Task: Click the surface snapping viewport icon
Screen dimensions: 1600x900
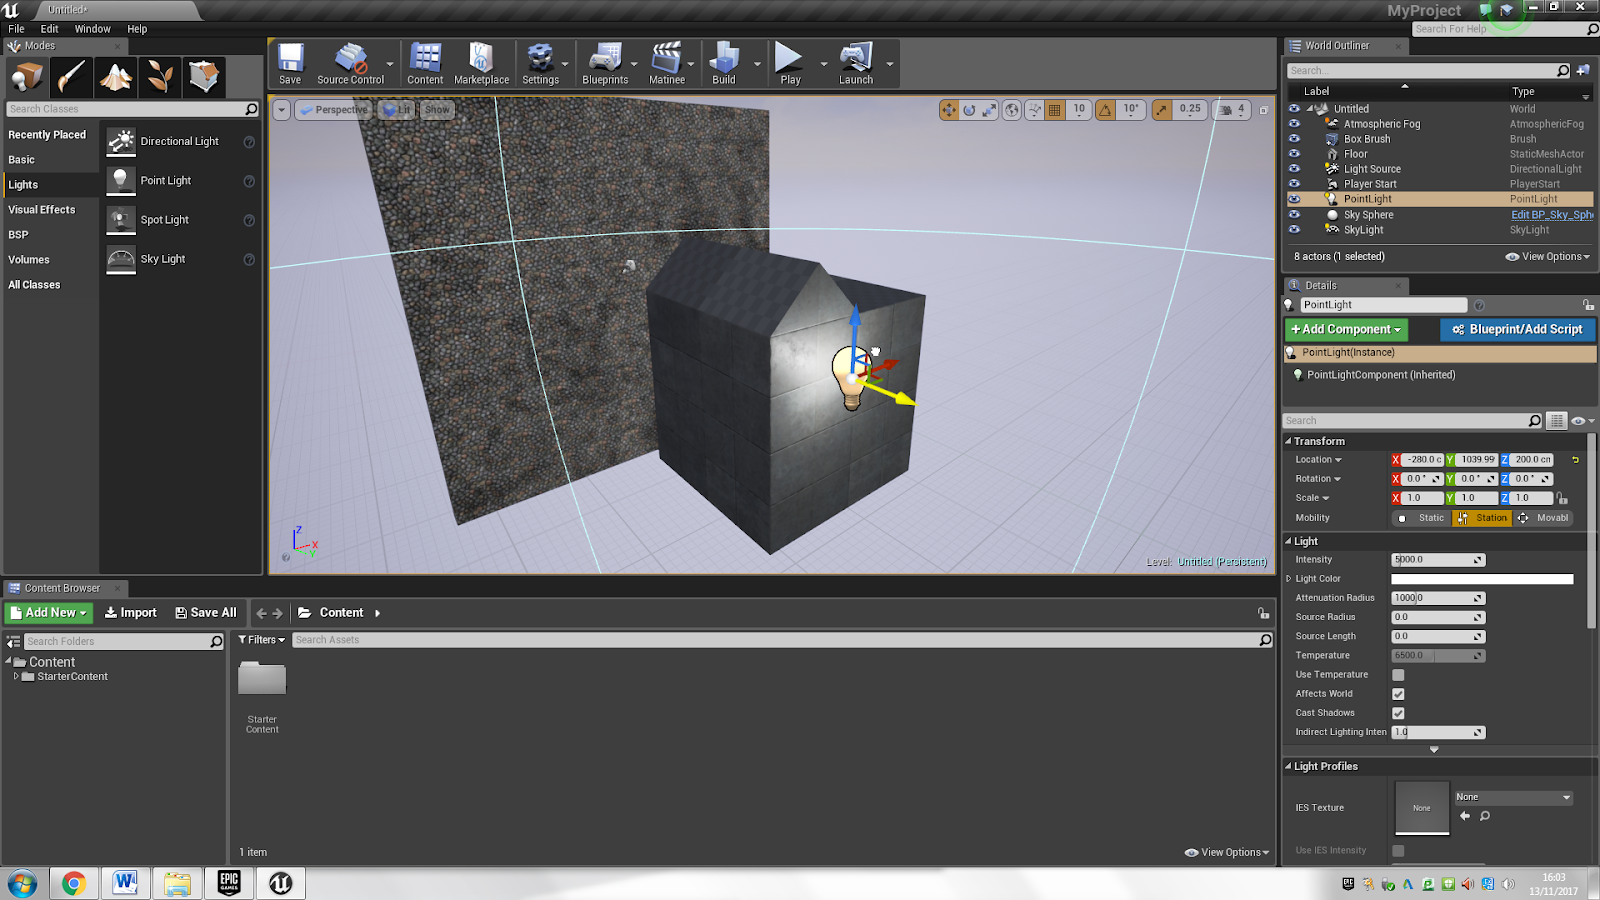Action: tap(1034, 110)
